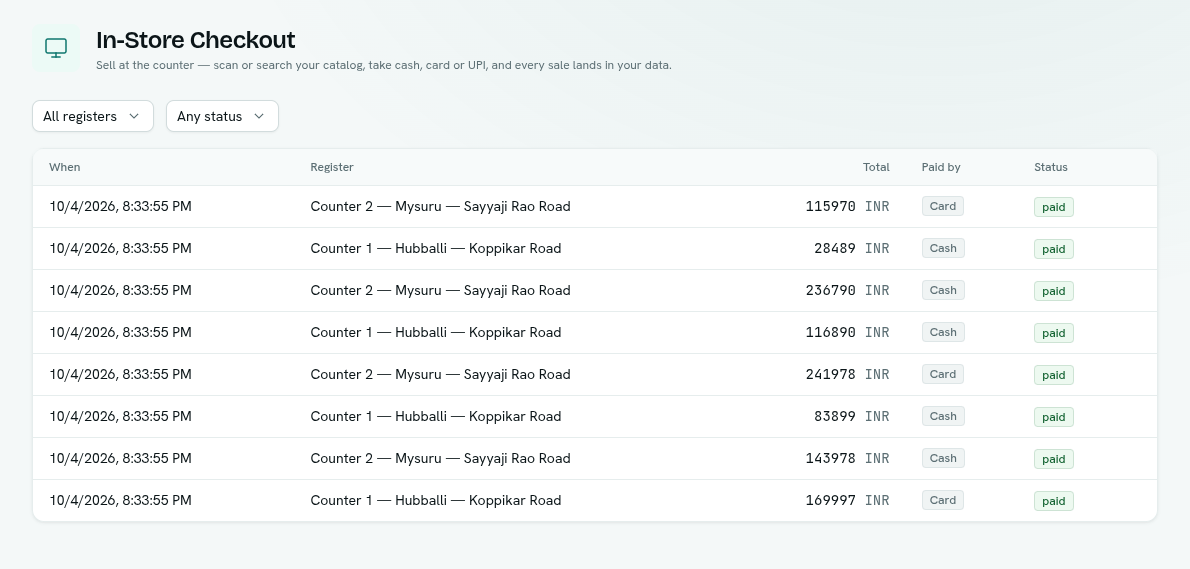The width and height of the screenshot is (1190, 569).
Task: Click the In-Store Checkout page title
Action: pyautogui.click(x=196, y=39)
